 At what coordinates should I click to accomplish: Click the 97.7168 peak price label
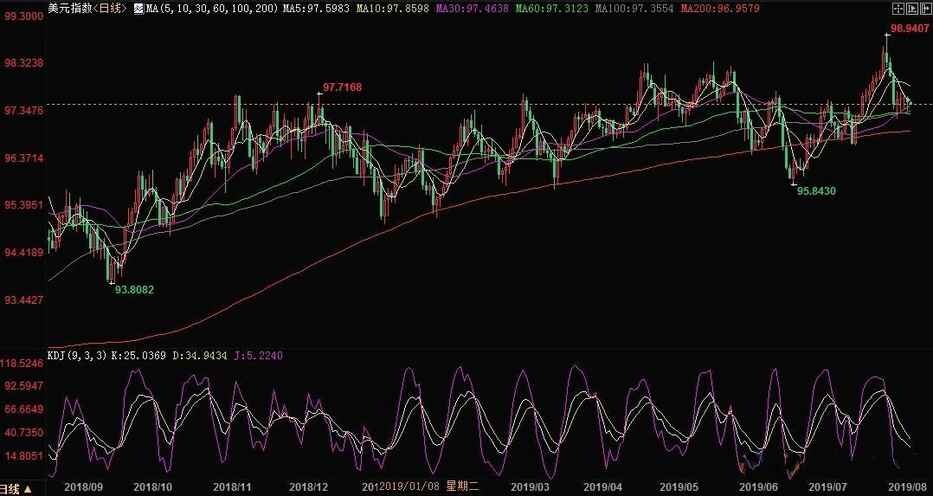pos(342,88)
